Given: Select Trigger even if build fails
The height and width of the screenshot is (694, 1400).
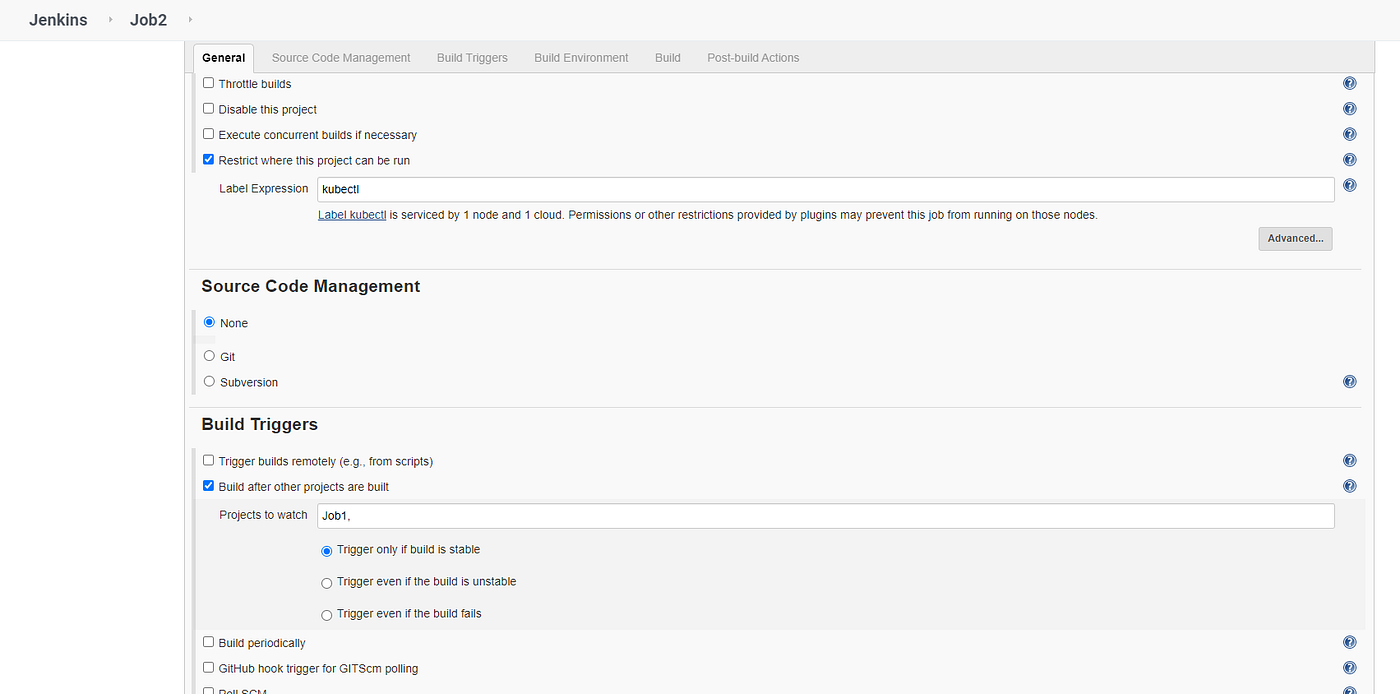Looking at the screenshot, I should (326, 614).
